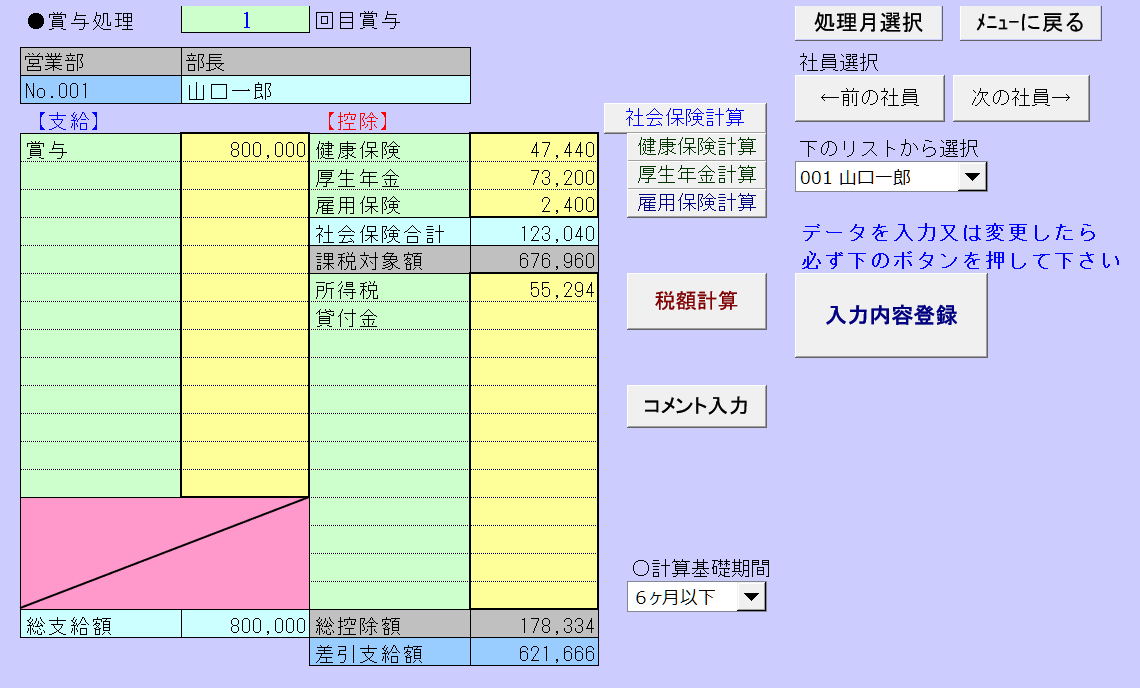
Task: Calculate tax with 税額計算 button
Action: tap(696, 301)
